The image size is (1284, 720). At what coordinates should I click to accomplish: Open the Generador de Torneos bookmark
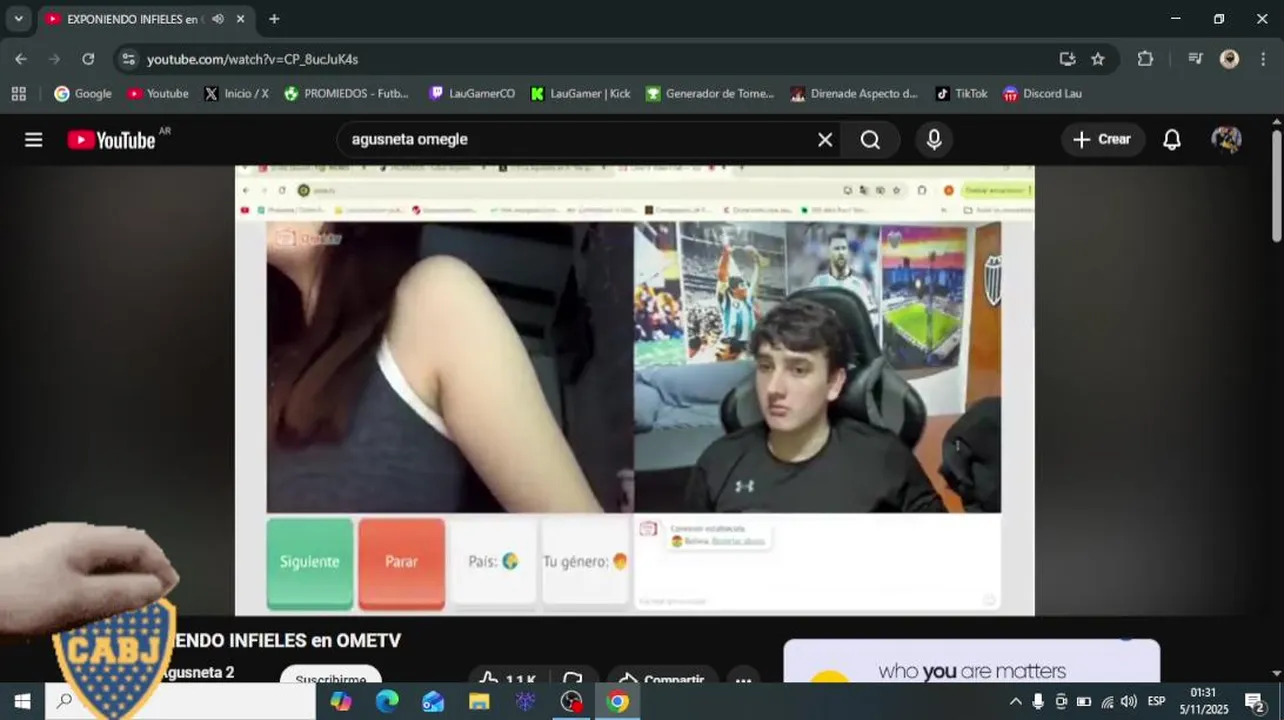(x=710, y=93)
